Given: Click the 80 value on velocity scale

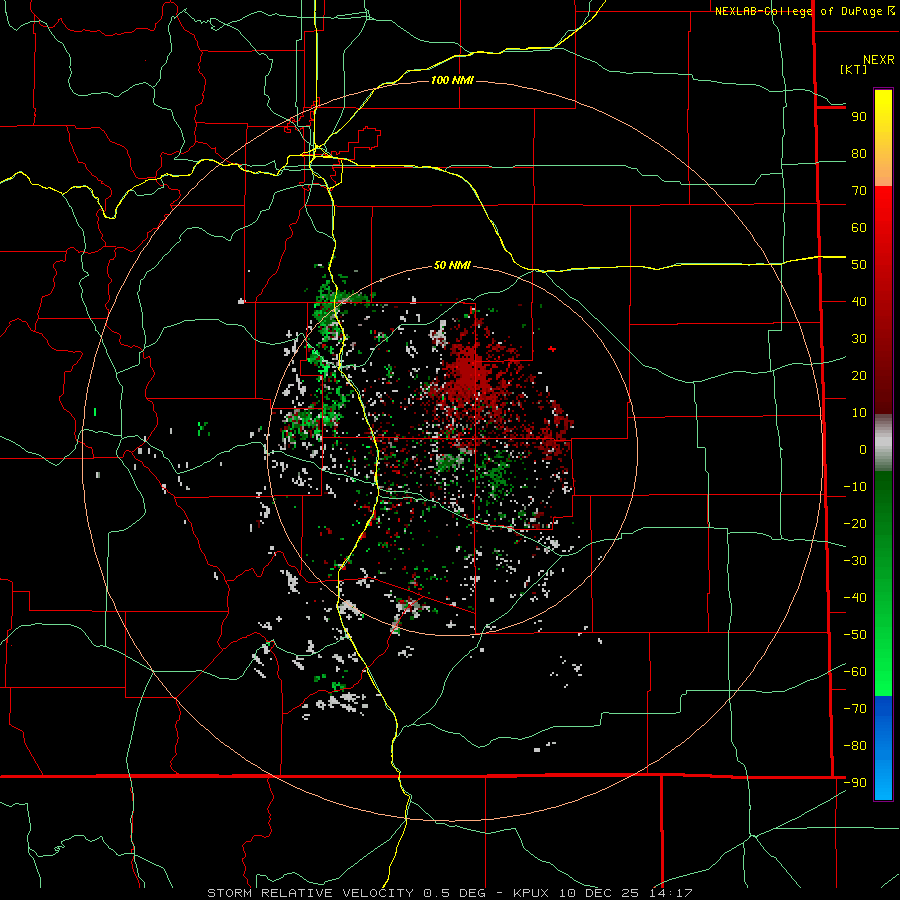Looking at the screenshot, I should (x=859, y=154).
